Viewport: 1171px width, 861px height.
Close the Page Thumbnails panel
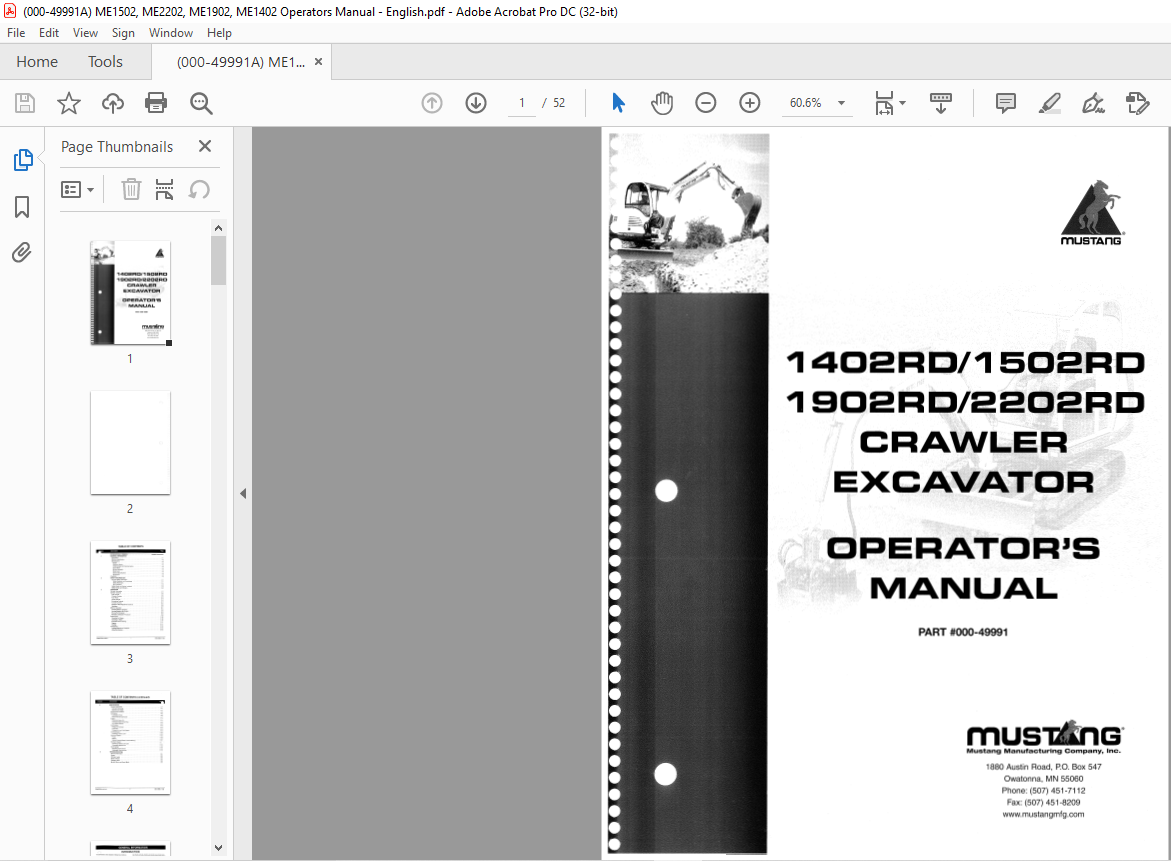point(205,146)
